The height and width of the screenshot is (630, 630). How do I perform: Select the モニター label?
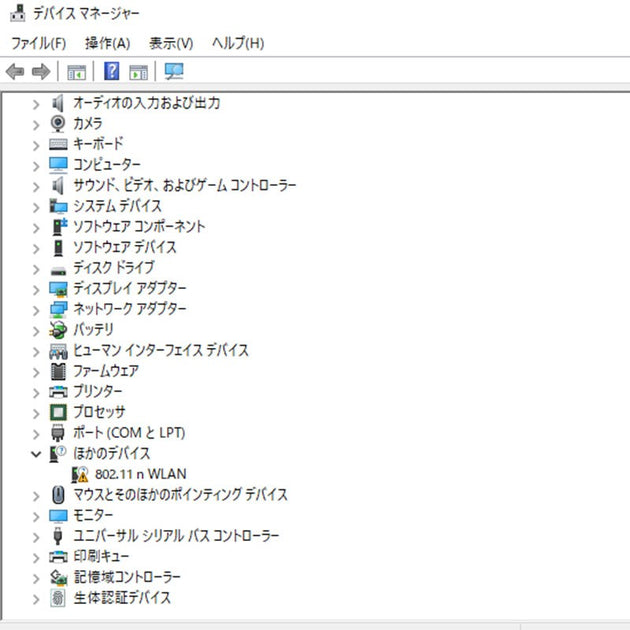[x=93, y=516]
